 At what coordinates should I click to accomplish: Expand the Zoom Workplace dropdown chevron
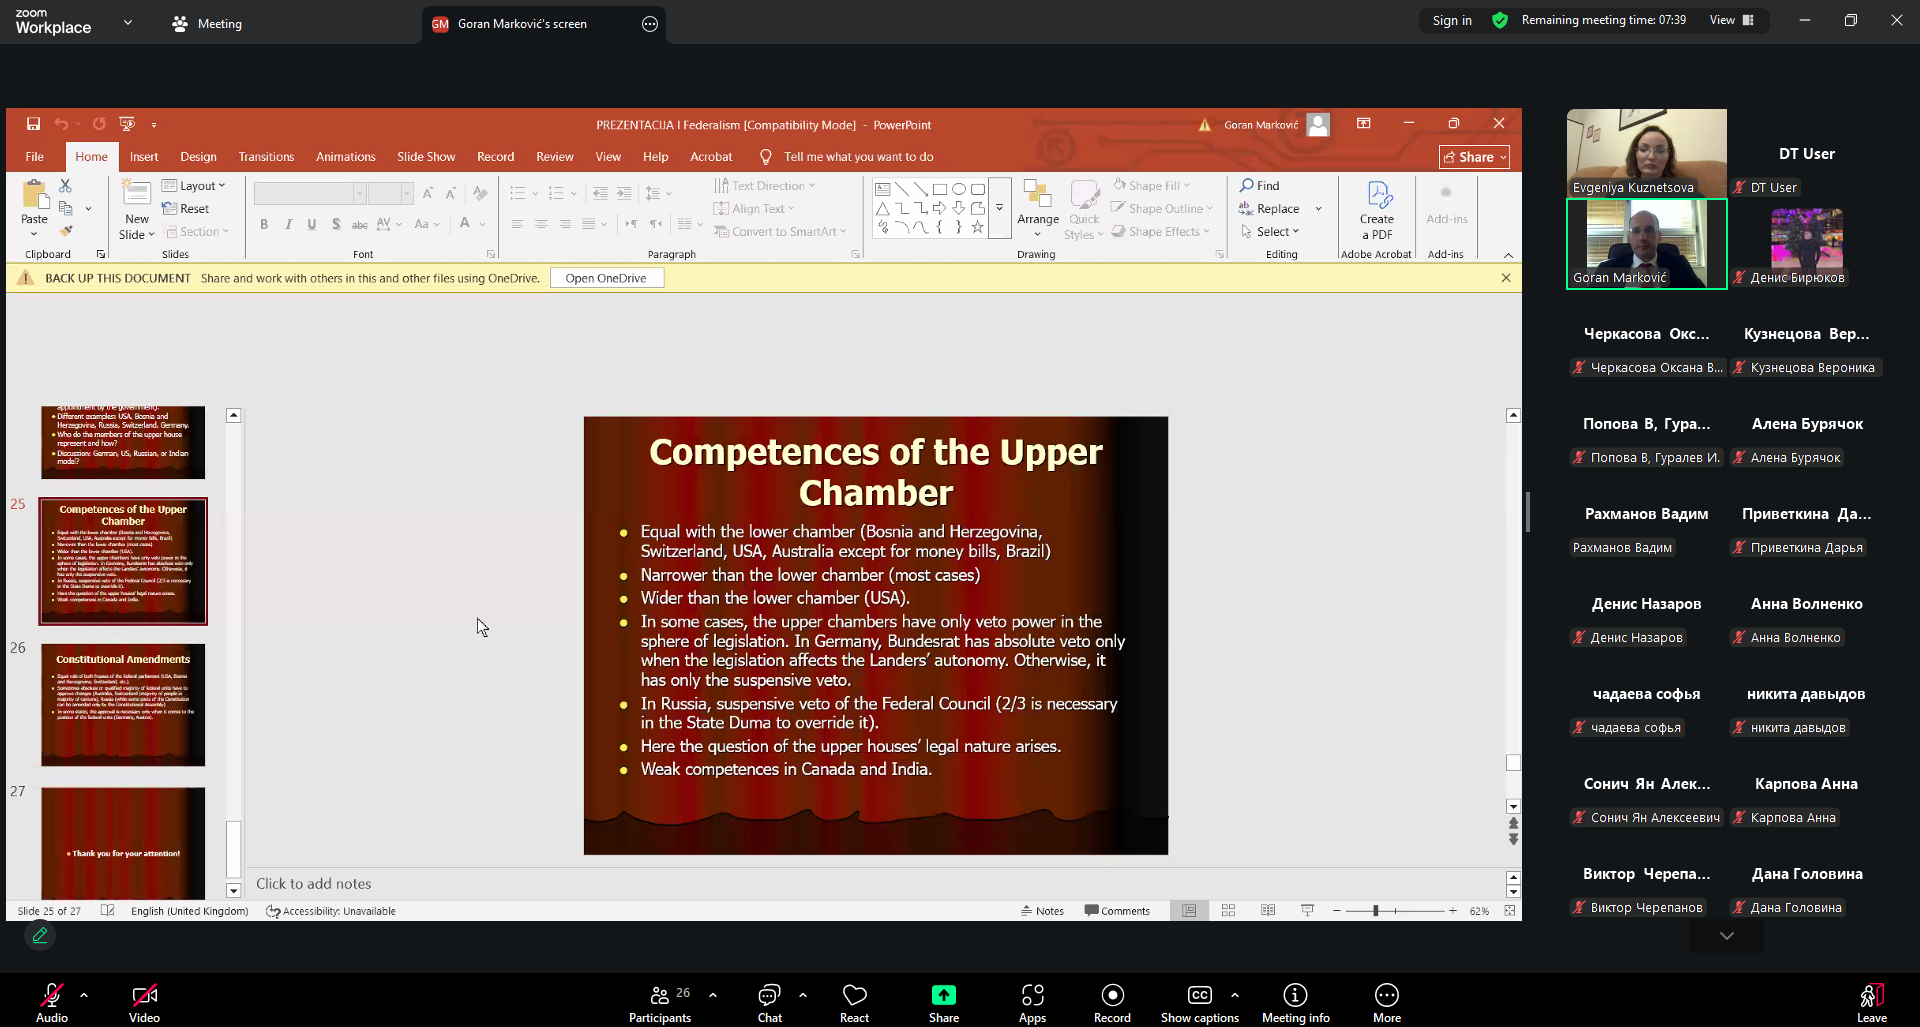[128, 22]
